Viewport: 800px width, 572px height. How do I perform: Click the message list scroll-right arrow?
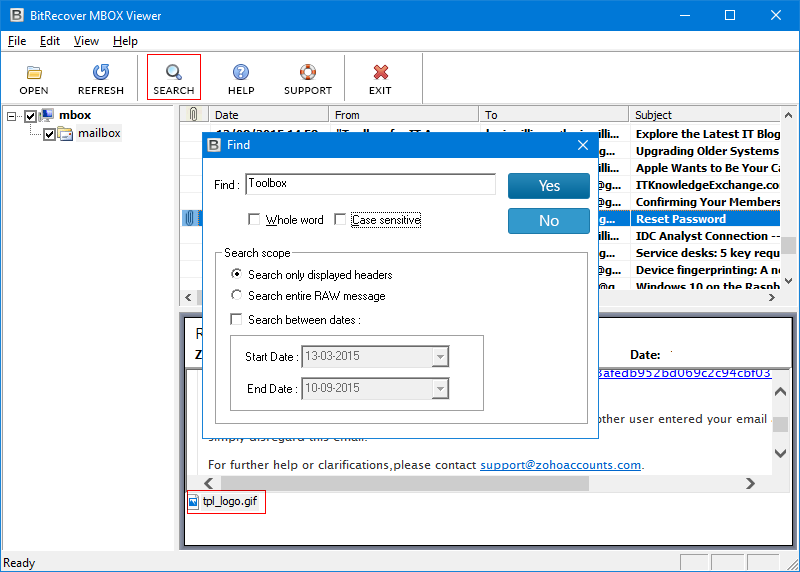tap(771, 297)
